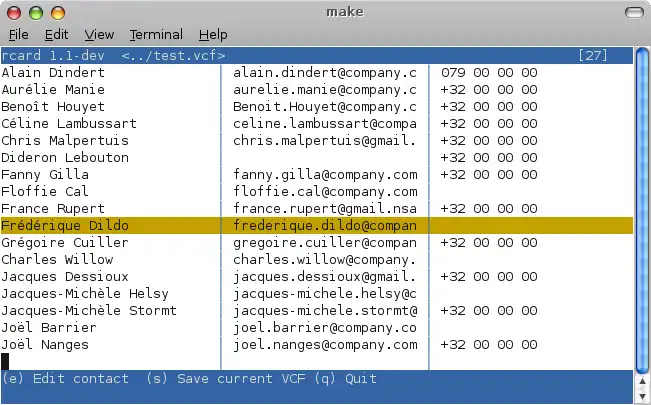Image resolution: width=651 pixels, height=405 pixels.
Task: Open the File menu
Action: (18, 34)
